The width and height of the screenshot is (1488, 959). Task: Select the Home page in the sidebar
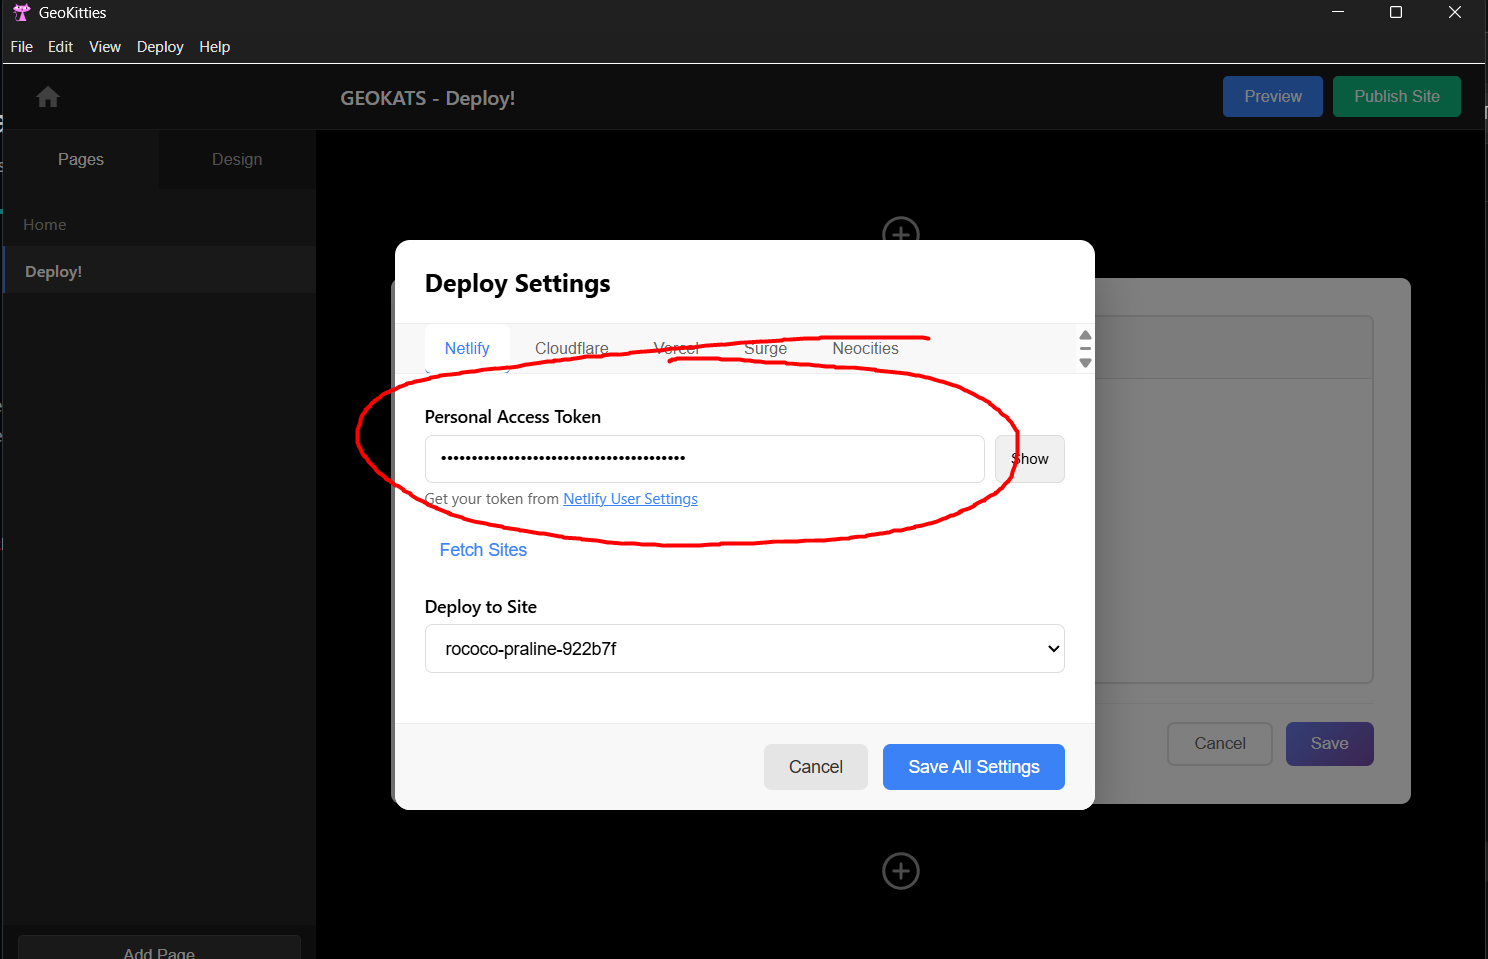[x=45, y=225]
